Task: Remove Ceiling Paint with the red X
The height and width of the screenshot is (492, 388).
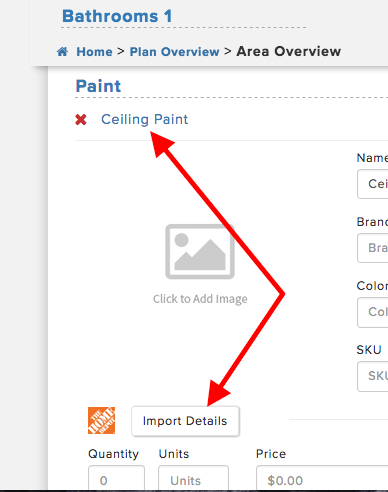Action: [x=81, y=119]
